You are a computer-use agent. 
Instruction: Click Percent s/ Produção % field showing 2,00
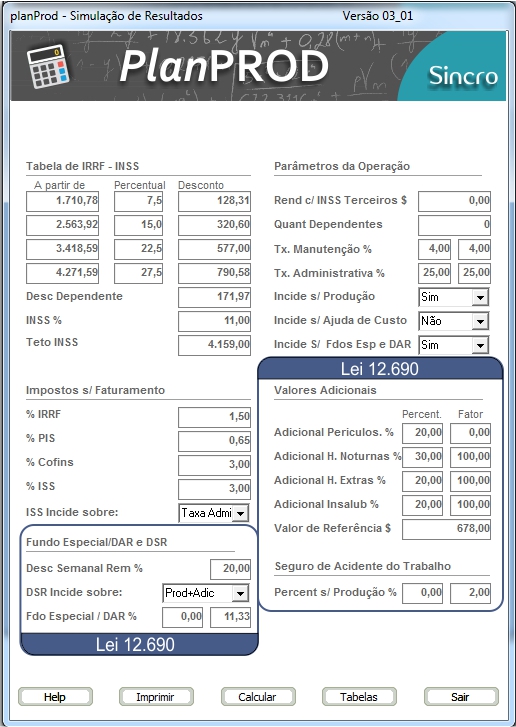click(x=471, y=593)
